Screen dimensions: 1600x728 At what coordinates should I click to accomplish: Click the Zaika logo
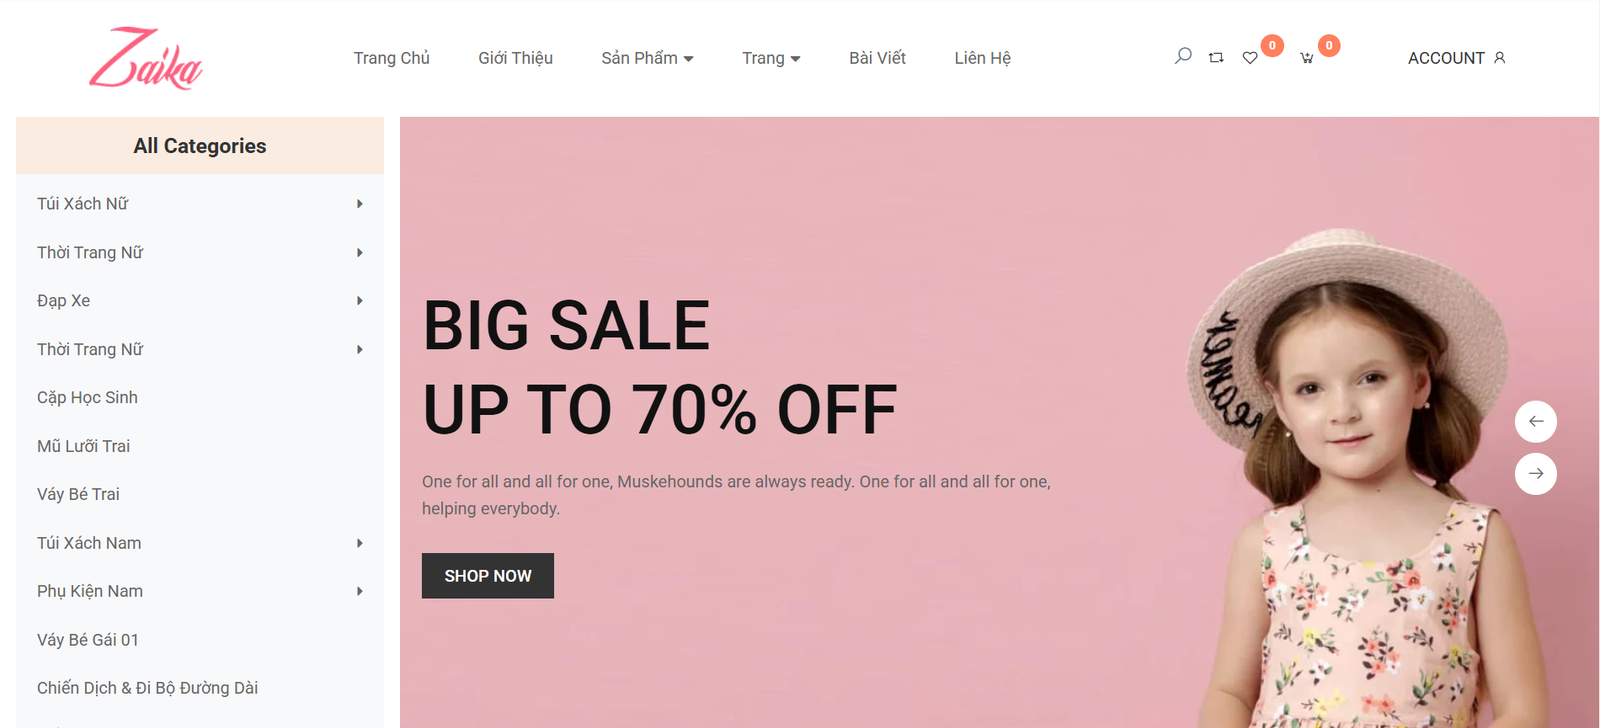[x=146, y=58]
